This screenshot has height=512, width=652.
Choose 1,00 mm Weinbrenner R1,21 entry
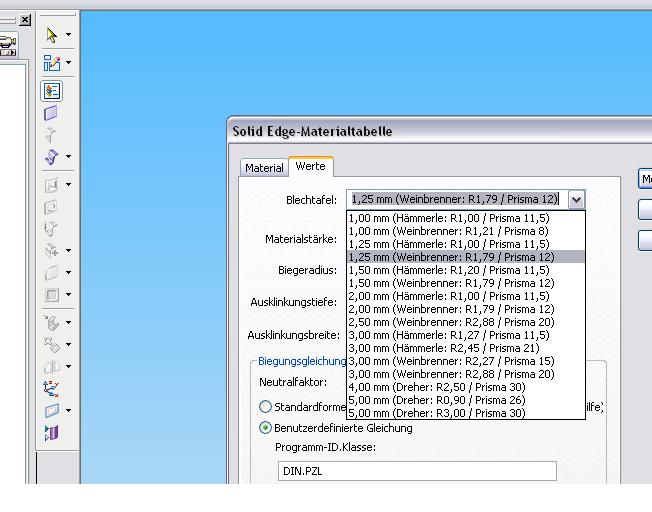click(466, 231)
